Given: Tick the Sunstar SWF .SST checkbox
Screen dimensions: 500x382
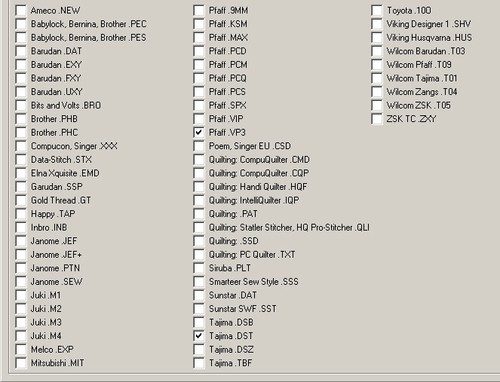Looking at the screenshot, I should coord(199,309).
